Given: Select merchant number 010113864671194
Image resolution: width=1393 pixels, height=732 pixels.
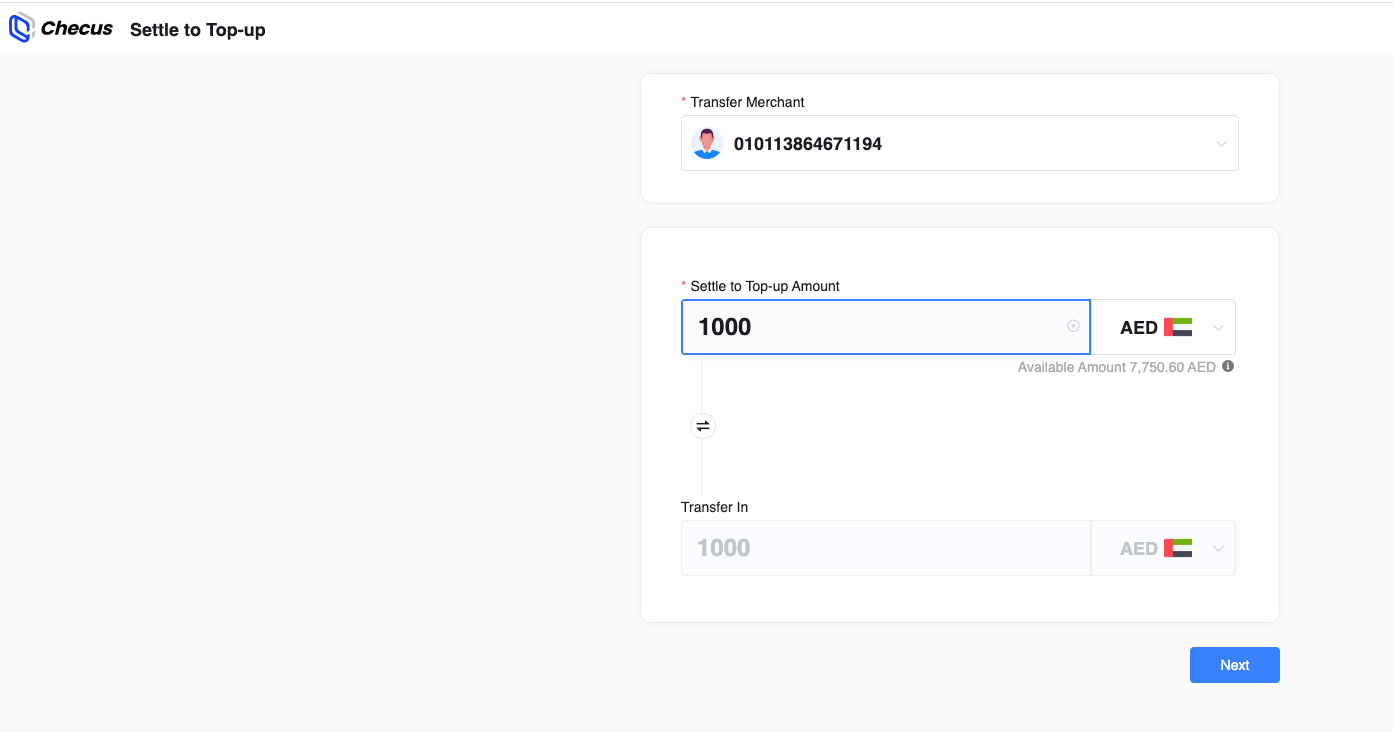Looking at the screenshot, I should pyautogui.click(x=808, y=144).
